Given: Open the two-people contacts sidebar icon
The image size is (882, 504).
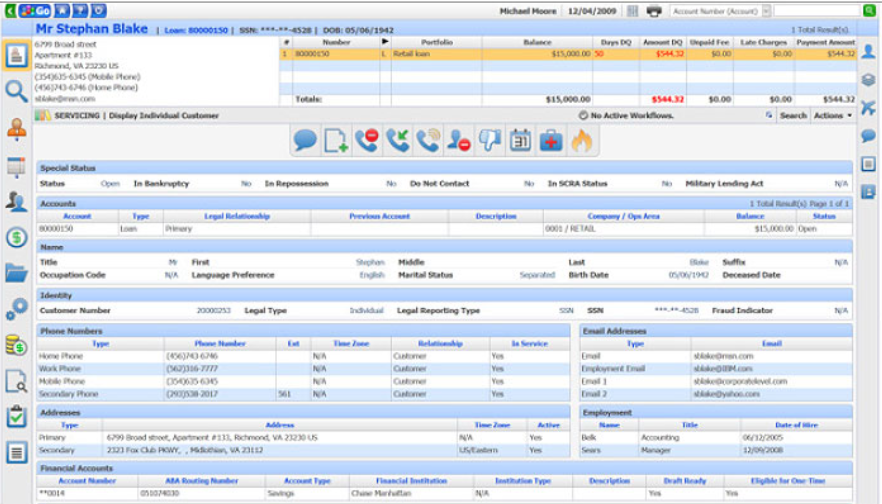Looking at the screenshot, I should coord(16,201).
